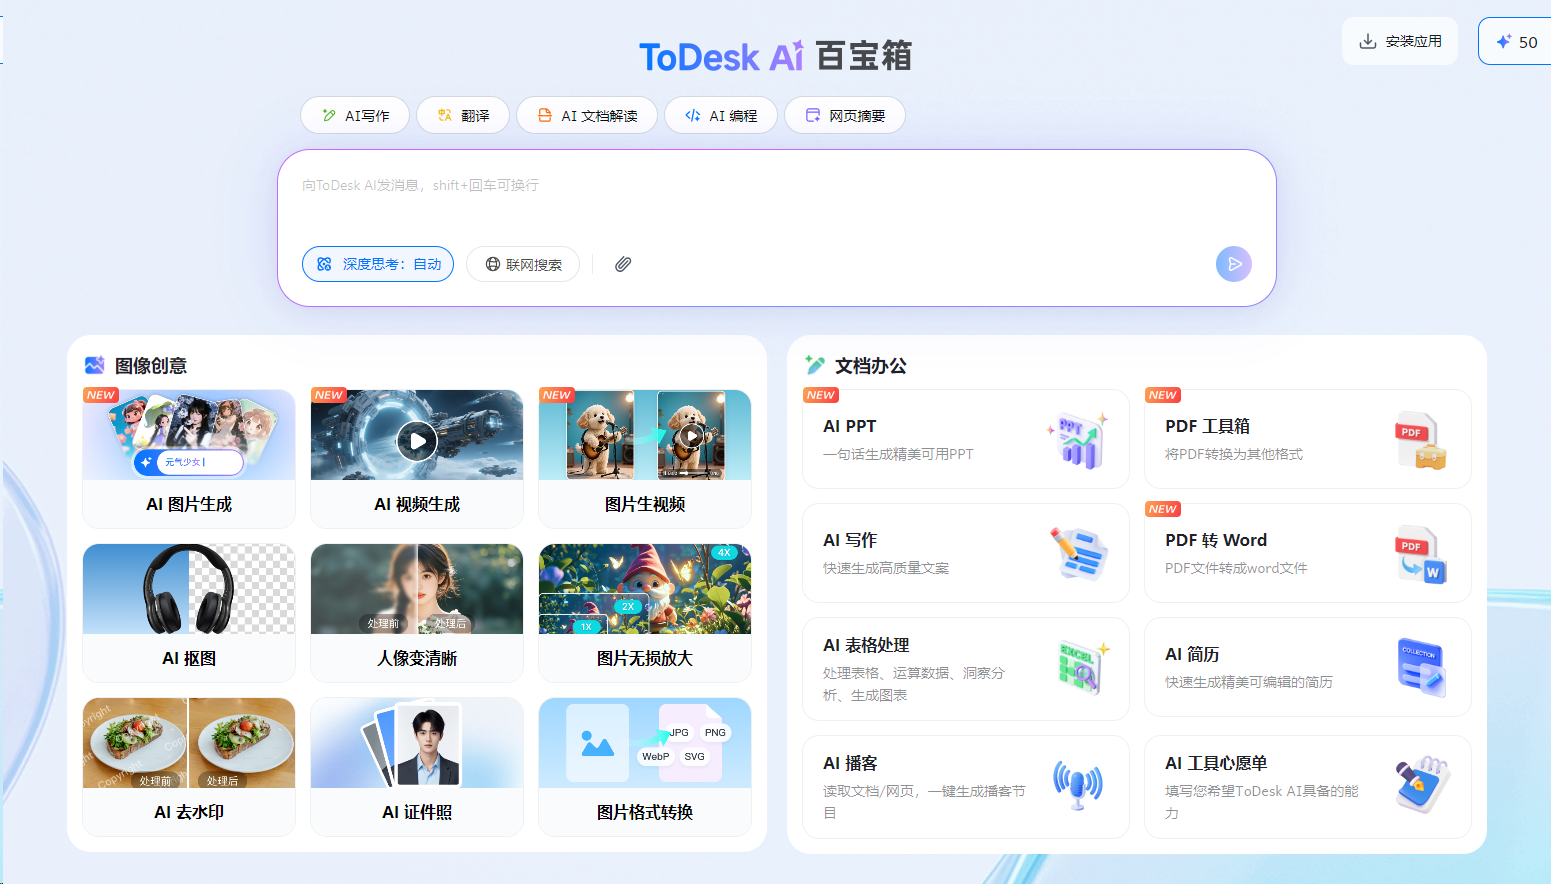
Task: Click the download icon in 安装应用
Action: click(x=1367, y=42)
